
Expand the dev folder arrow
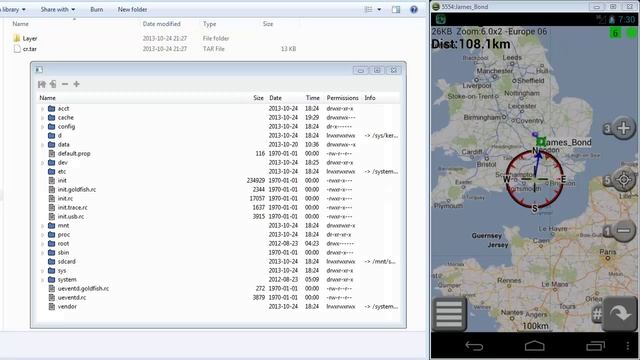pos(42,163)
